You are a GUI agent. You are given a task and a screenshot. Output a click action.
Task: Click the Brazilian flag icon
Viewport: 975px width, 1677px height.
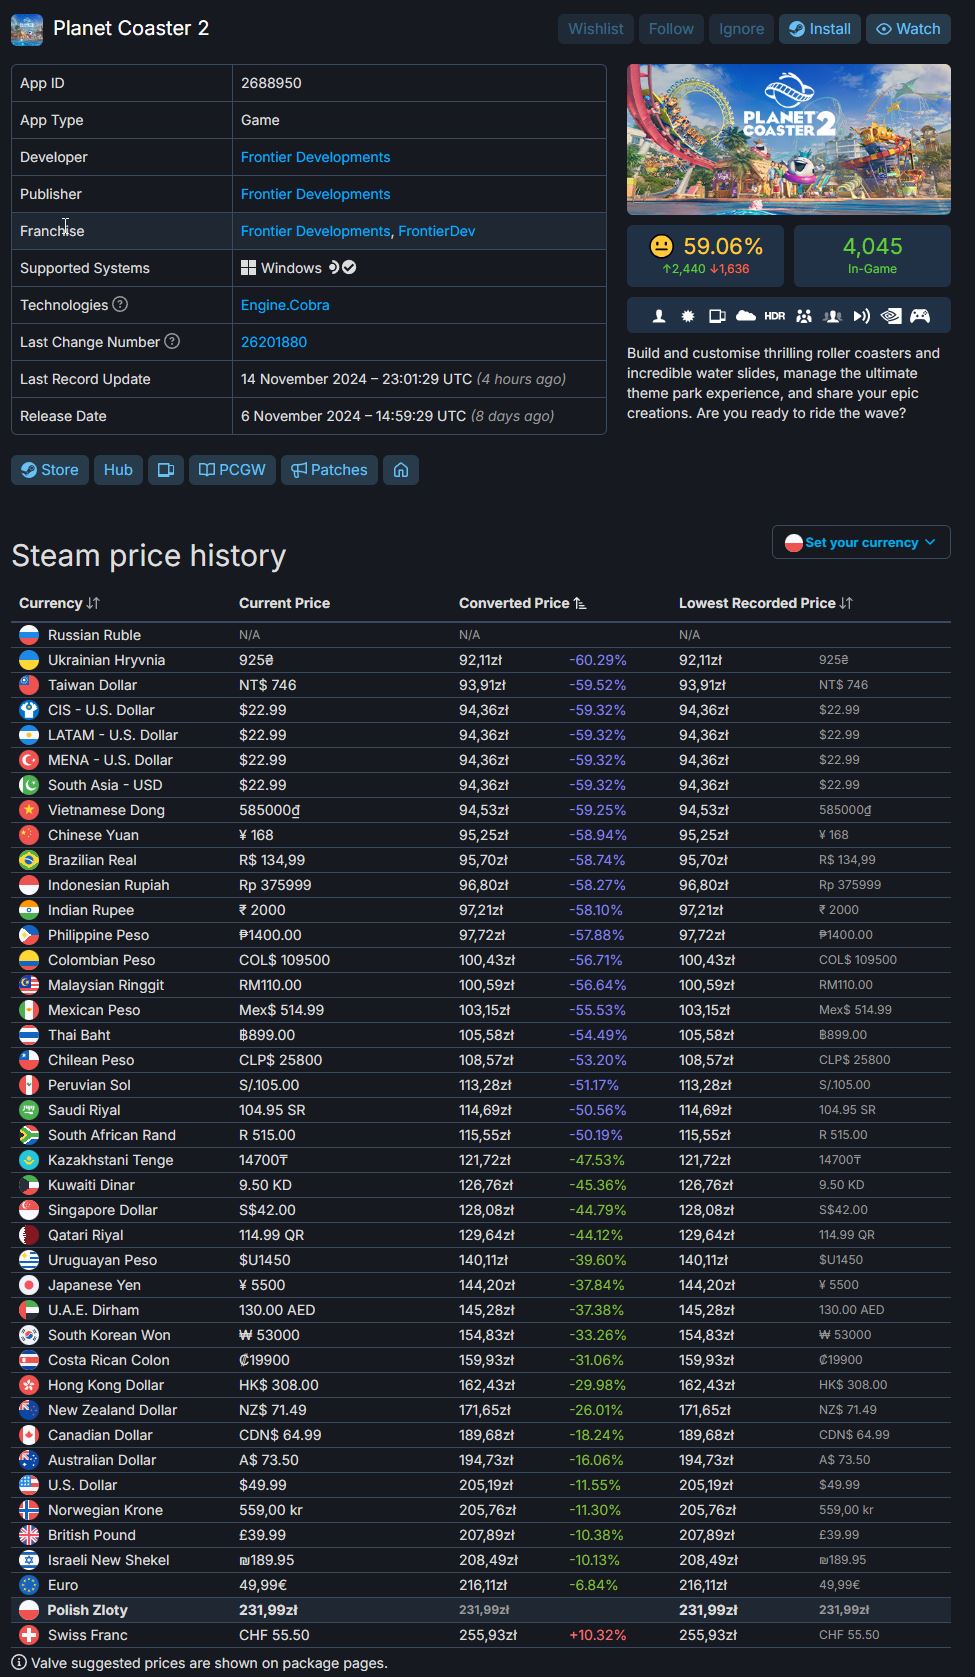[29, 860]
